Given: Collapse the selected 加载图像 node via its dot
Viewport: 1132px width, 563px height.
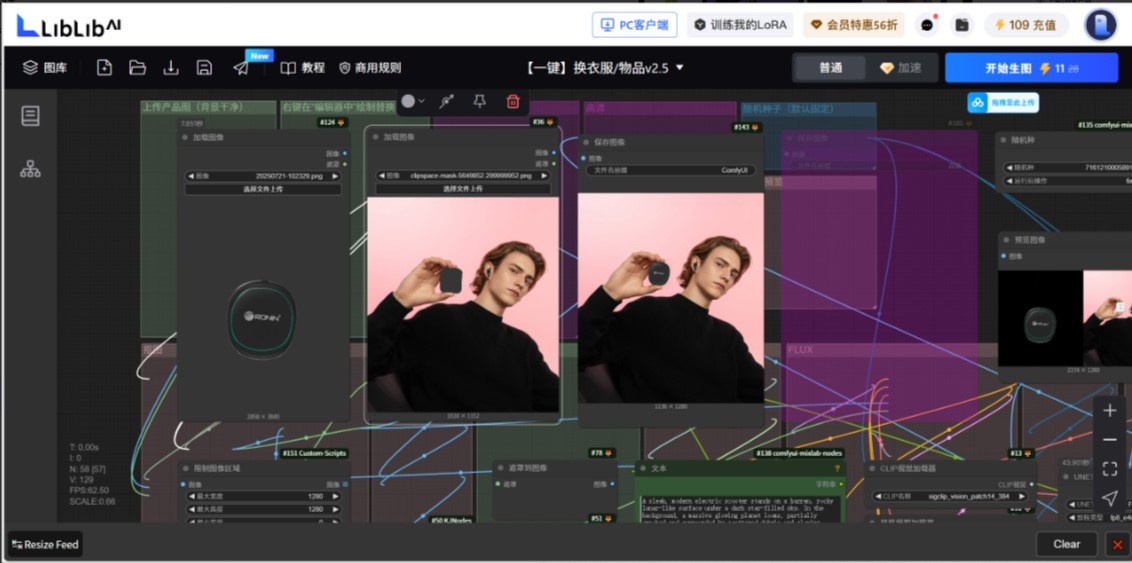Looking at the screenshot, I should coord(375,137).
